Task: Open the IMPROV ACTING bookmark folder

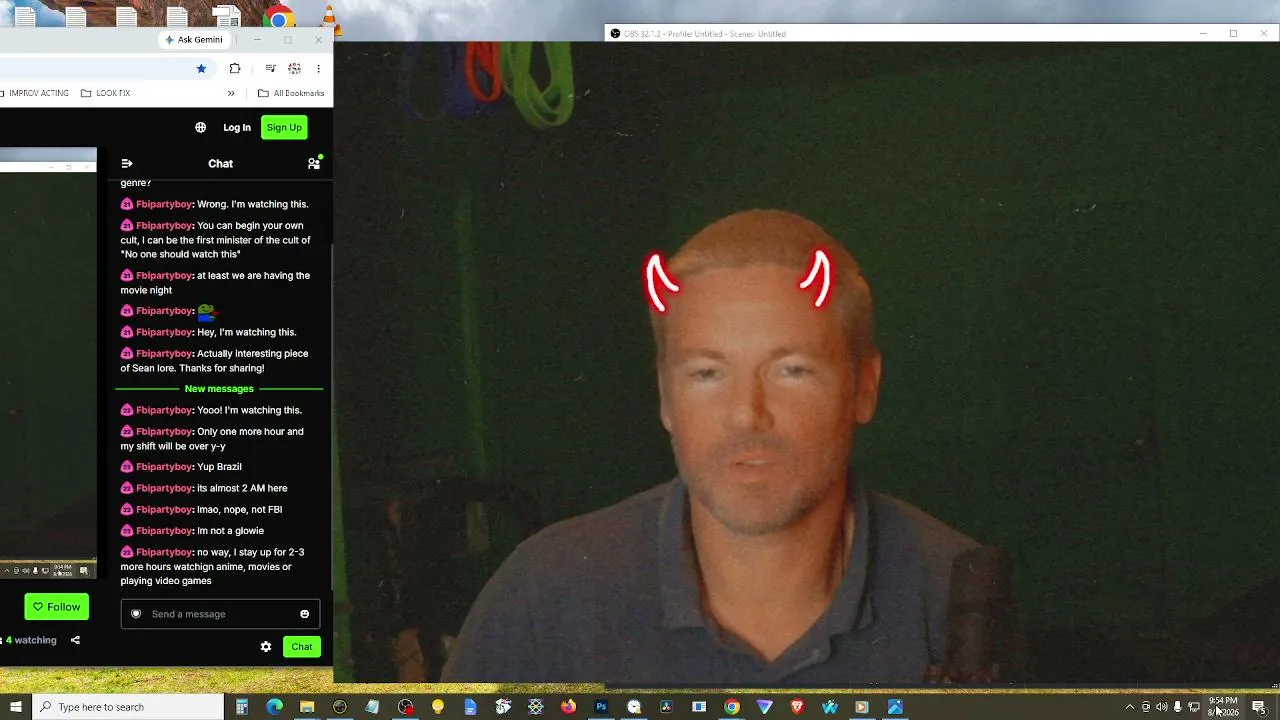Action: coord(36,93)
